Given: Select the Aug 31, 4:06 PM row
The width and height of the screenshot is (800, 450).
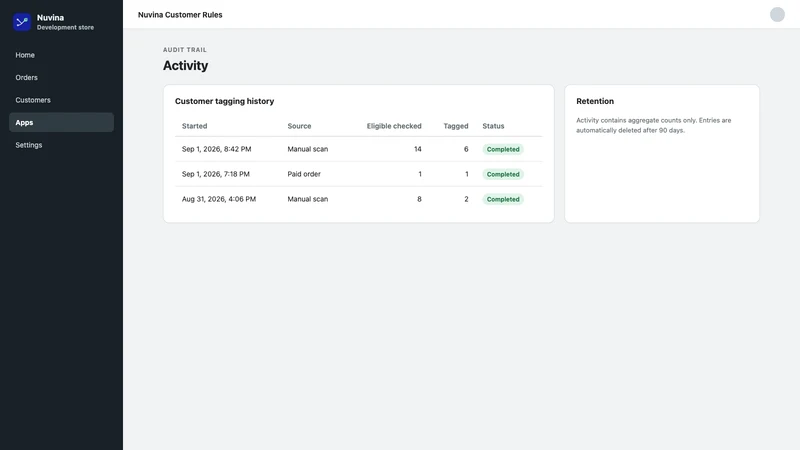Looking at the screenshot, I should [359, 199].
